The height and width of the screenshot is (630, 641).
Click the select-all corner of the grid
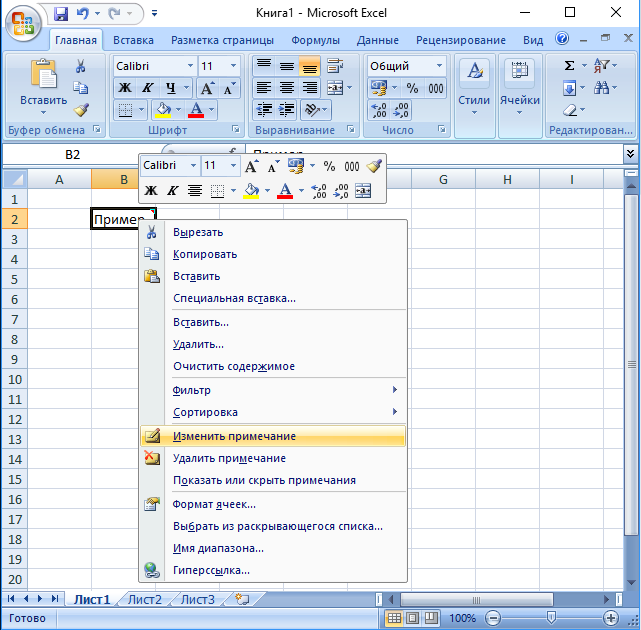coord(15,179)
